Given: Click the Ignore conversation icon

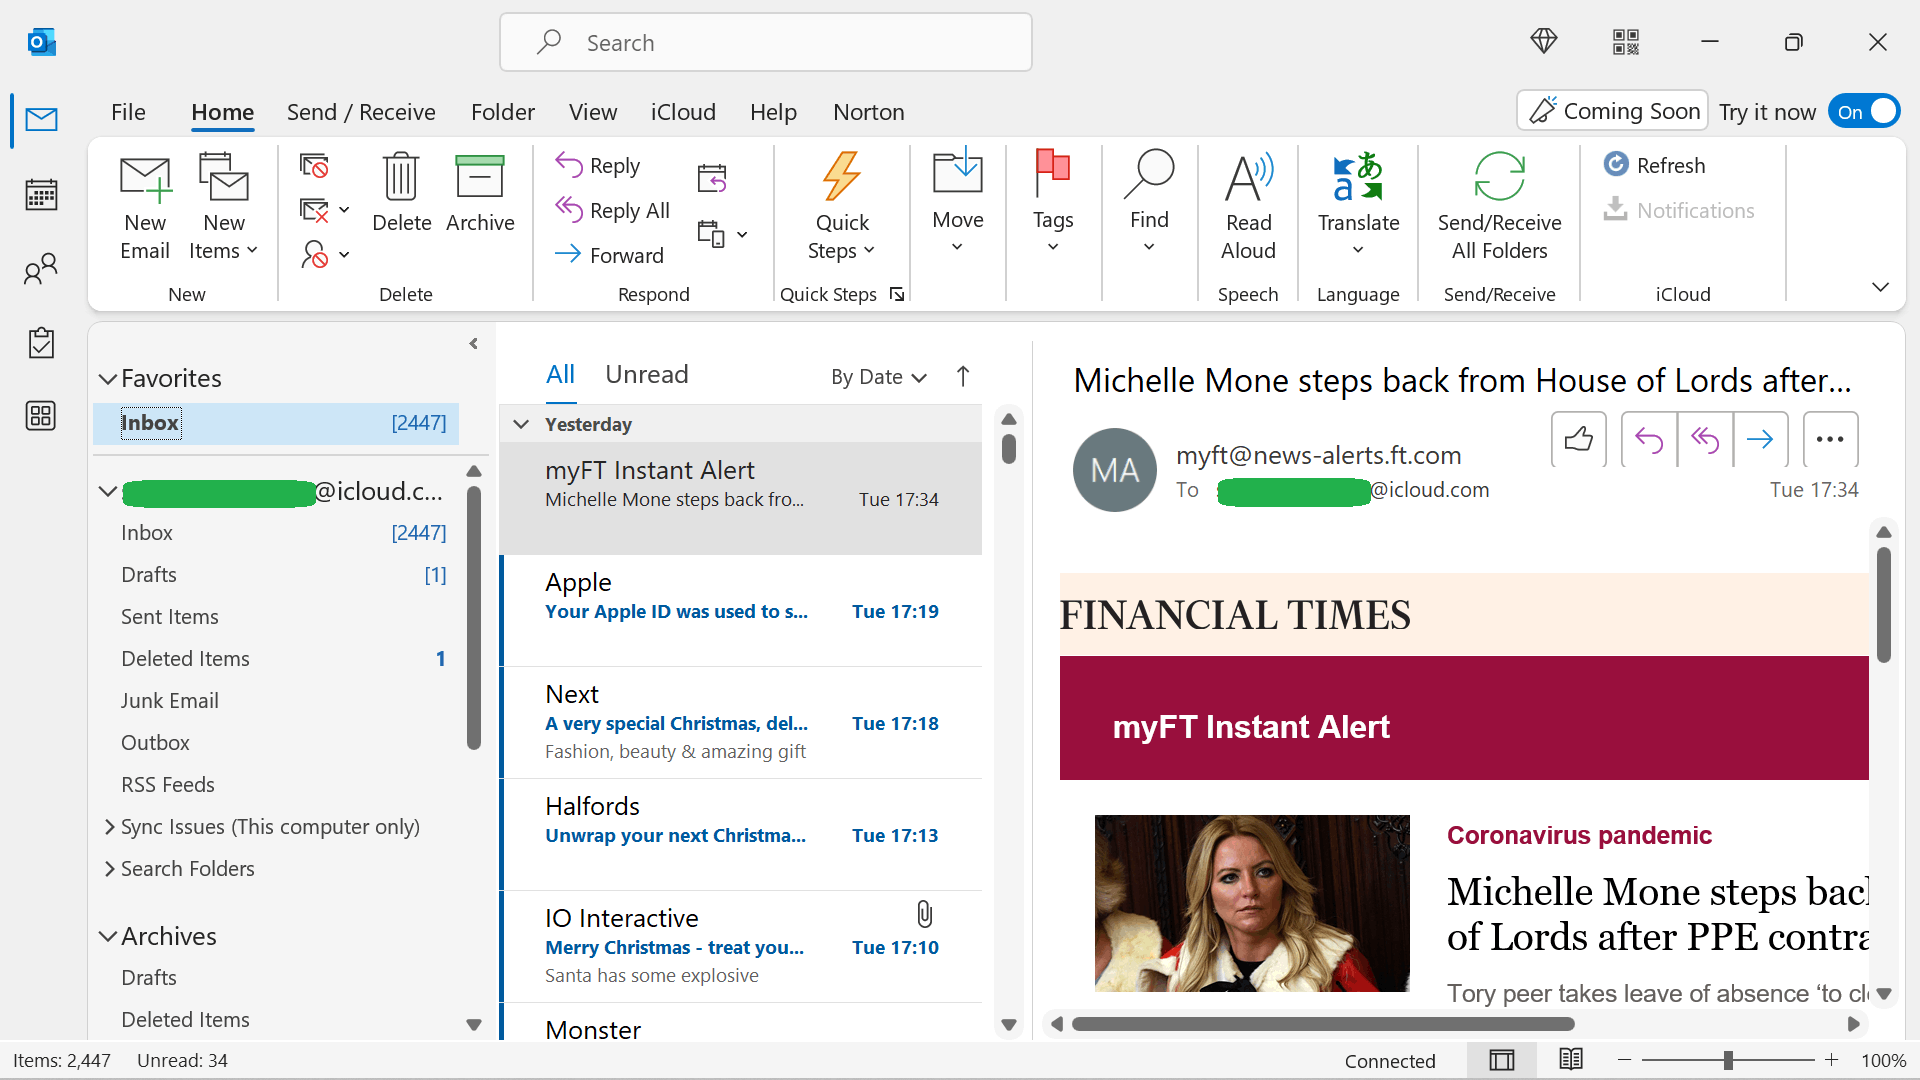Looking at the screenshot, I should [x=314, y=166].
